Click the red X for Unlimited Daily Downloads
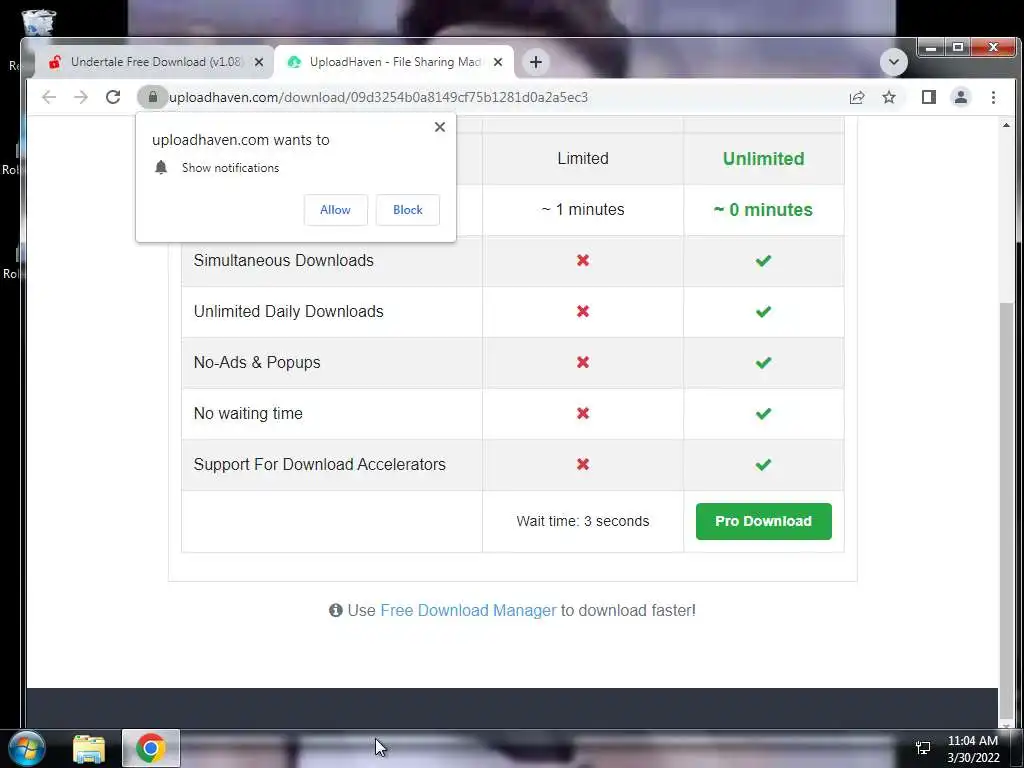The width and height of the screenshot is (1024, 768). pyautogui.click(x=583, y=311)
